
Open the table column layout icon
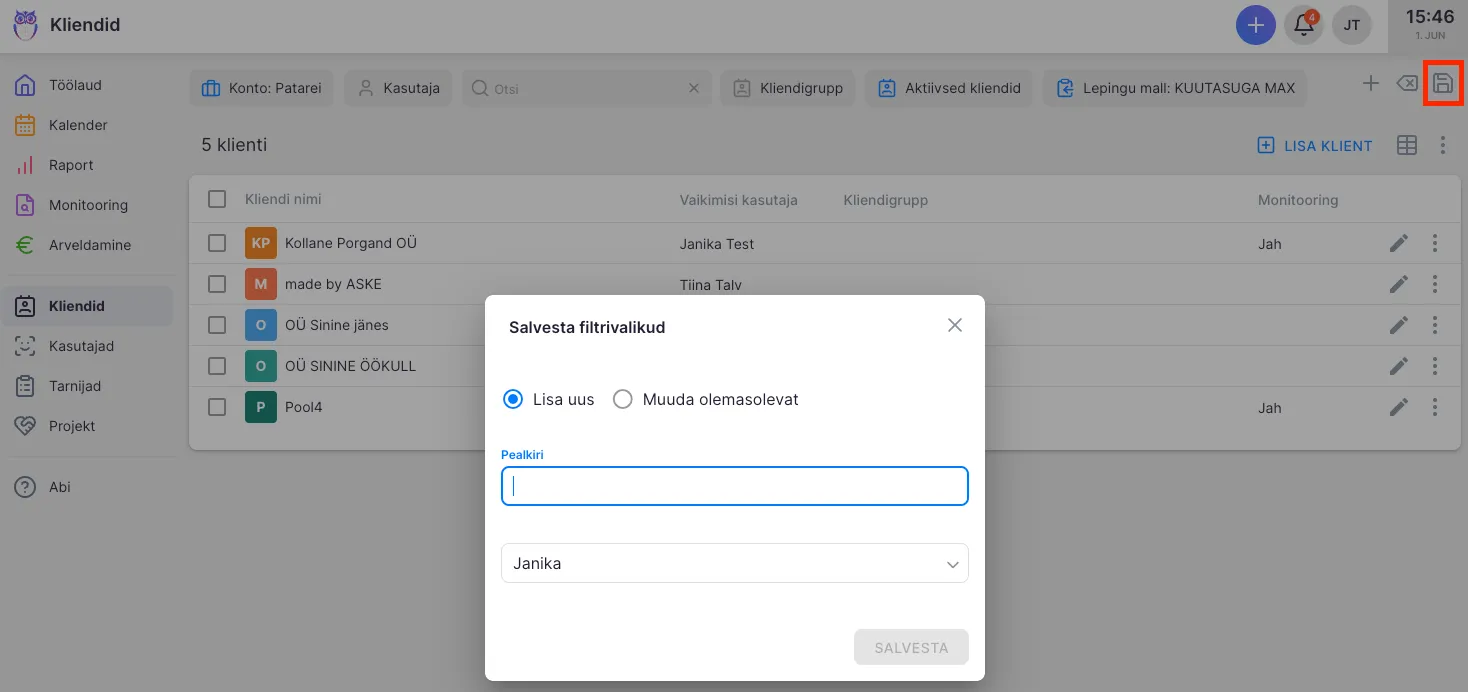pos(1406,145)
